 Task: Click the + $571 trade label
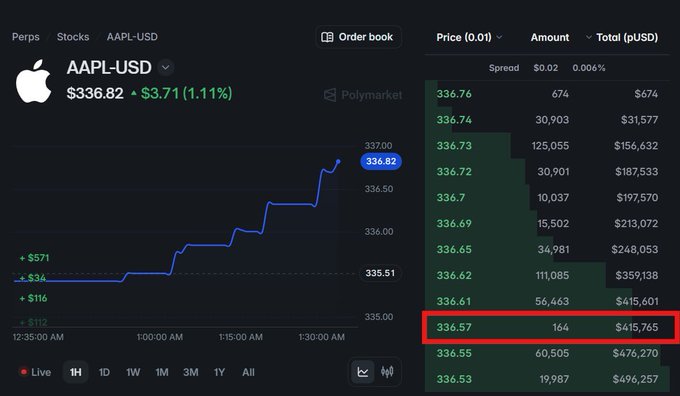35,258
